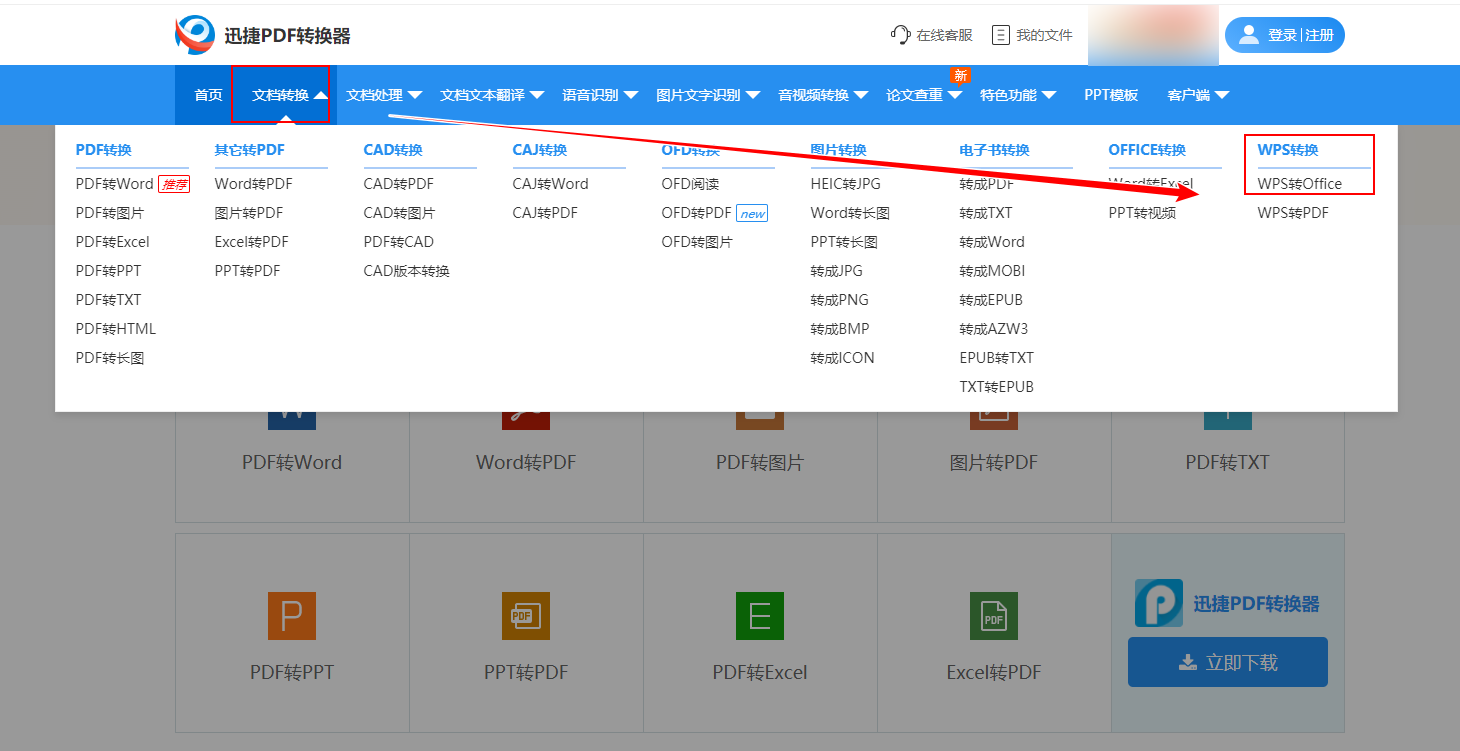Open the PPT转PDF card icon
Screen dimensions: 1460x751
tap(526, 616)
